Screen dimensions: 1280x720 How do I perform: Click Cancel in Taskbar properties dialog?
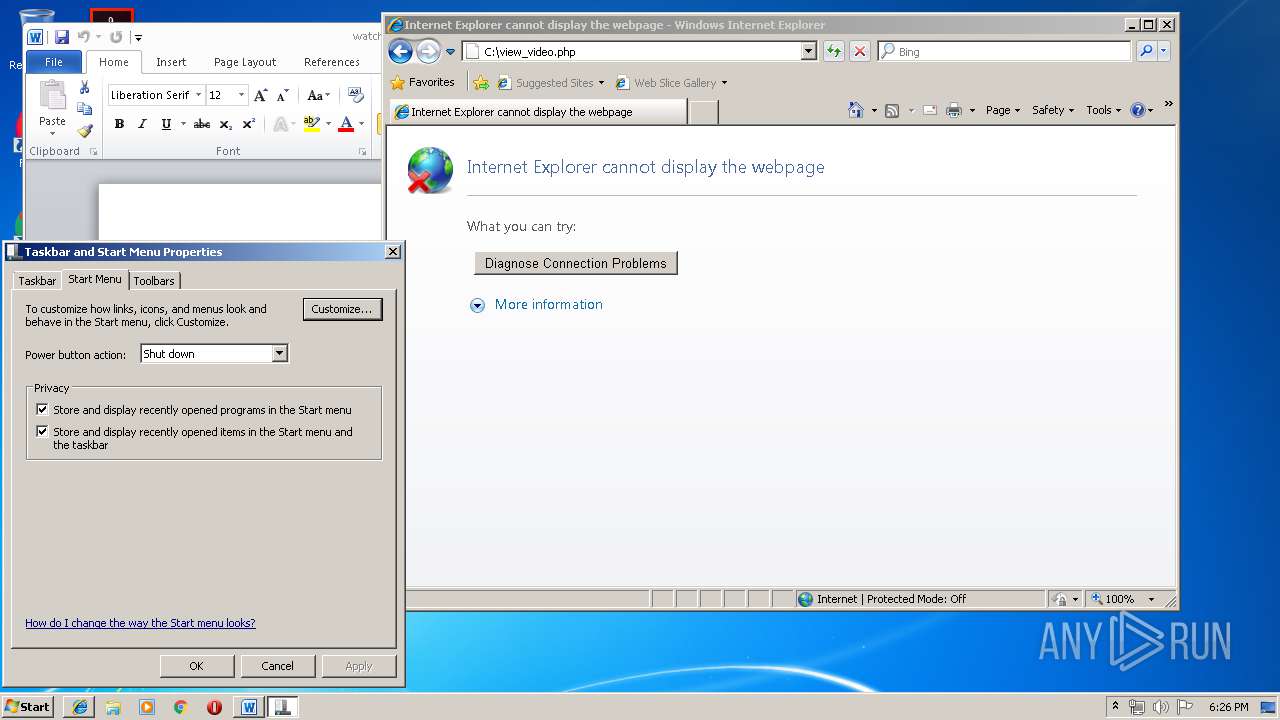tap(277, 665)
